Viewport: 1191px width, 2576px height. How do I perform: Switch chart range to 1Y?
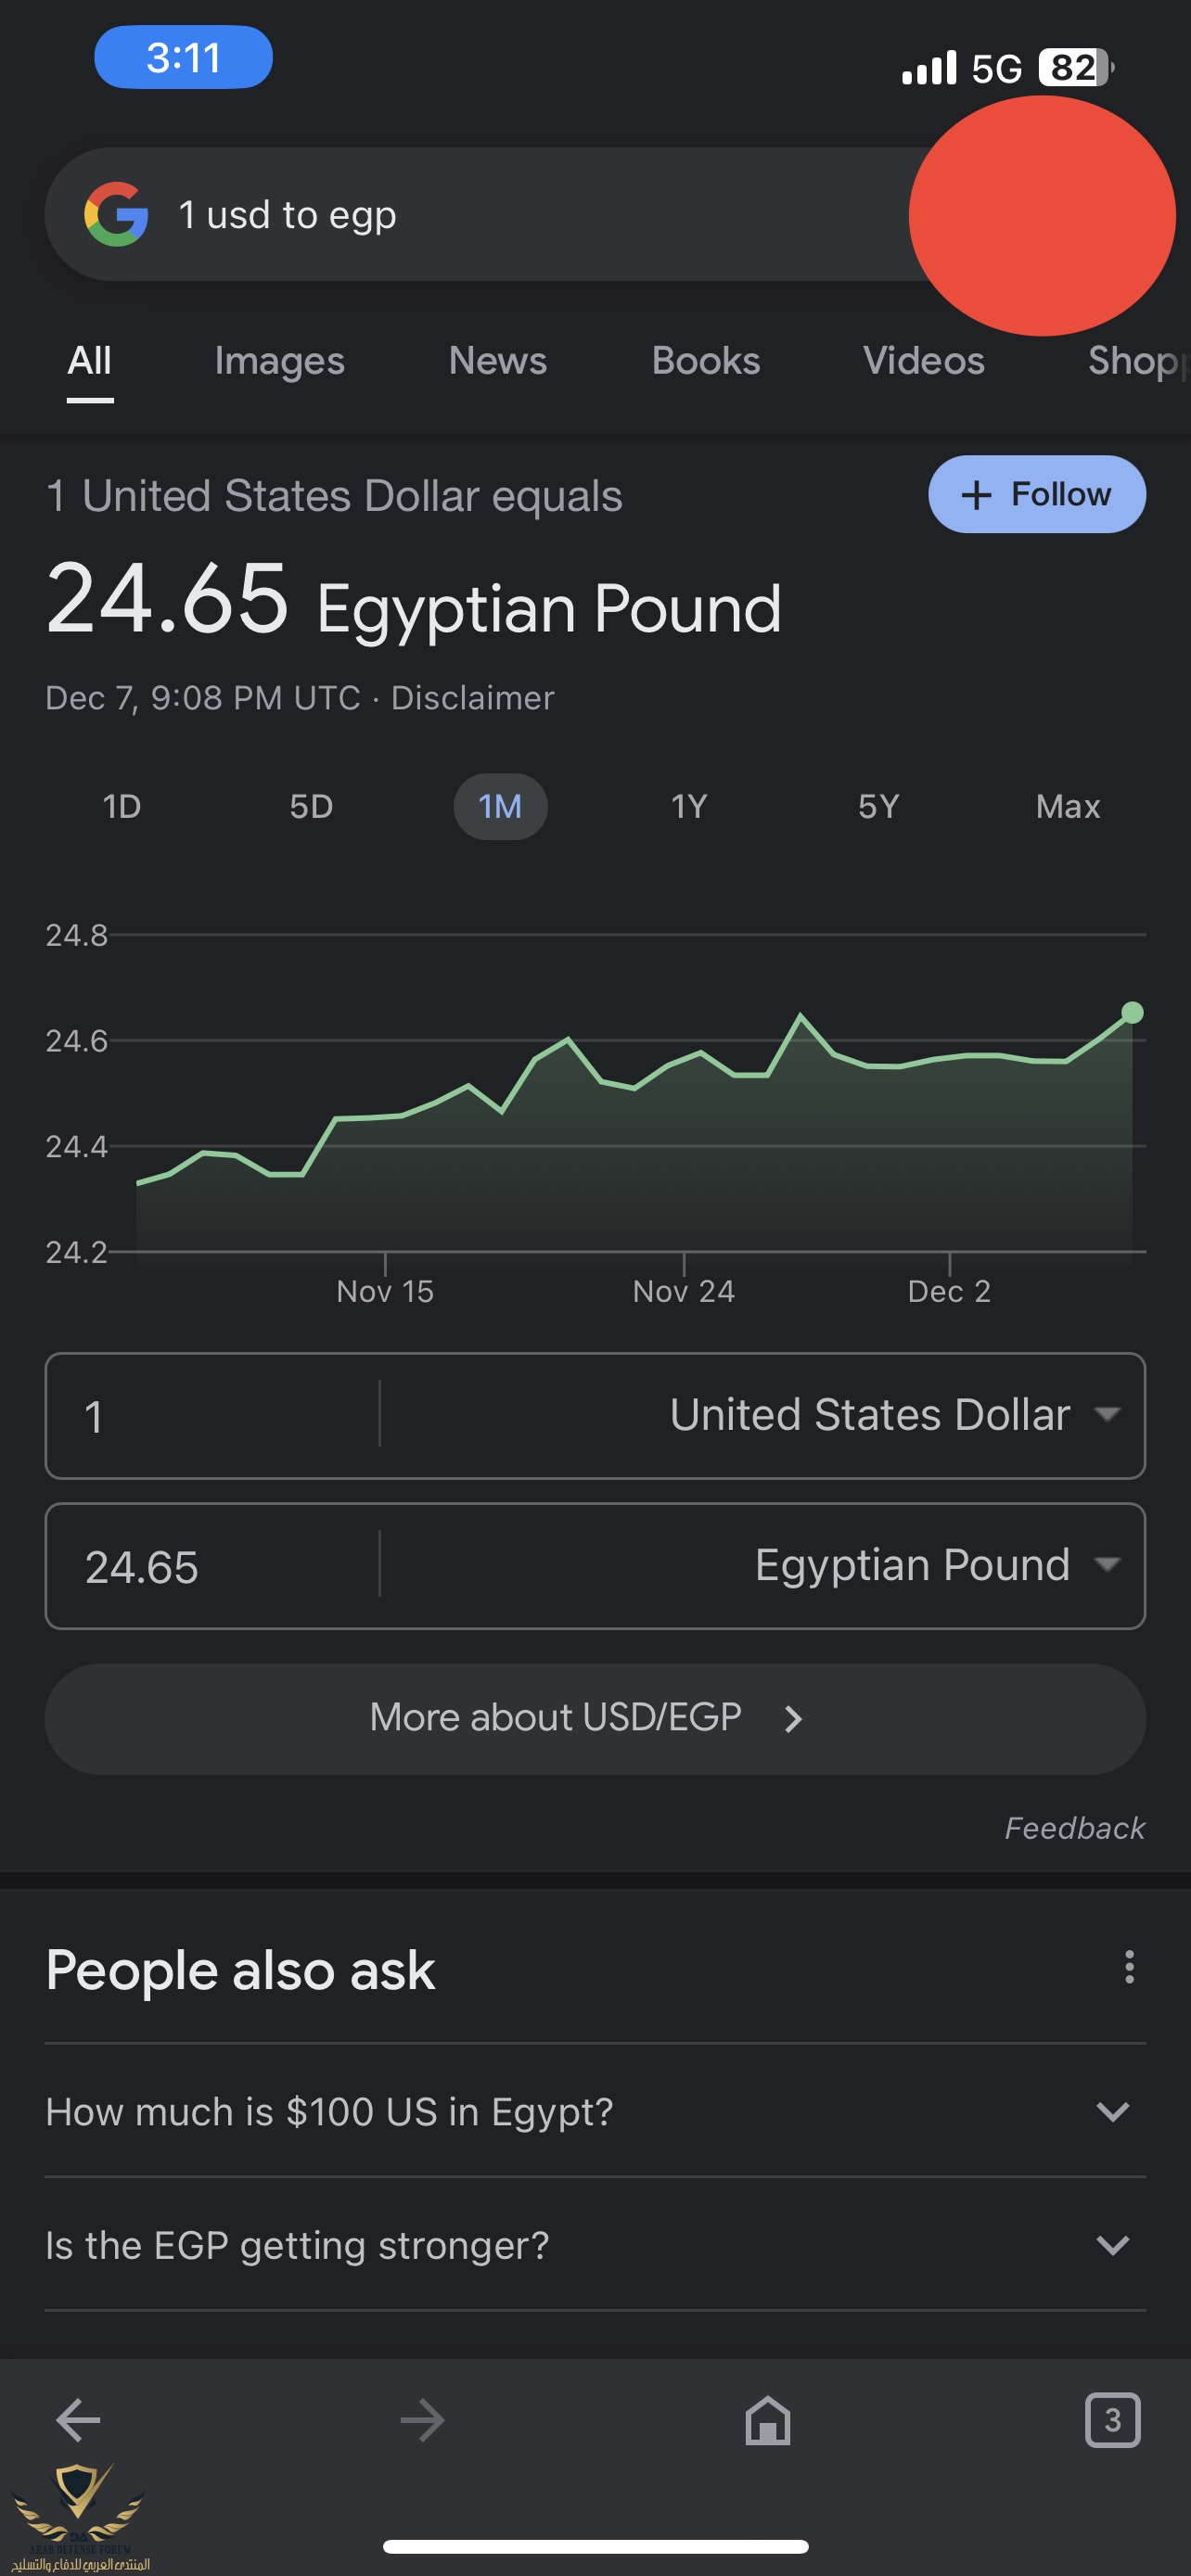pos(689,807)
